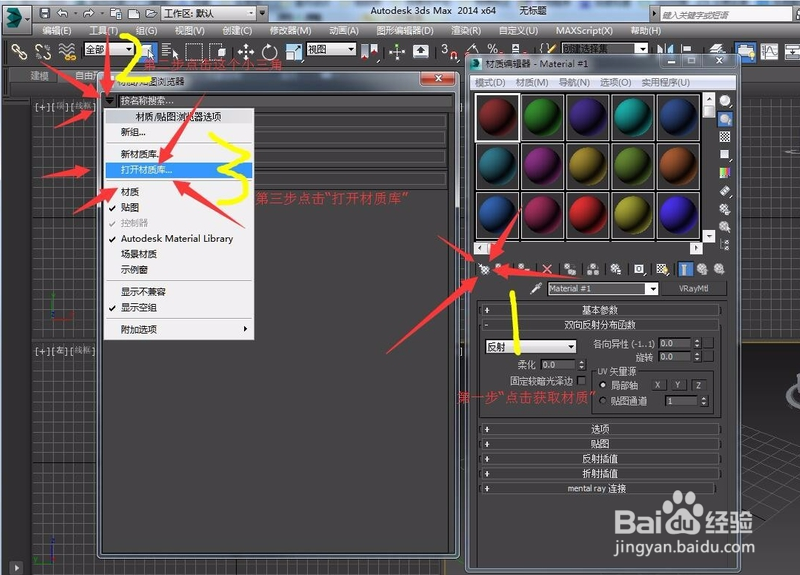Toggle Autodesk Material Library menu option
The width and height of the screenshot is (800, 575).
179,238
